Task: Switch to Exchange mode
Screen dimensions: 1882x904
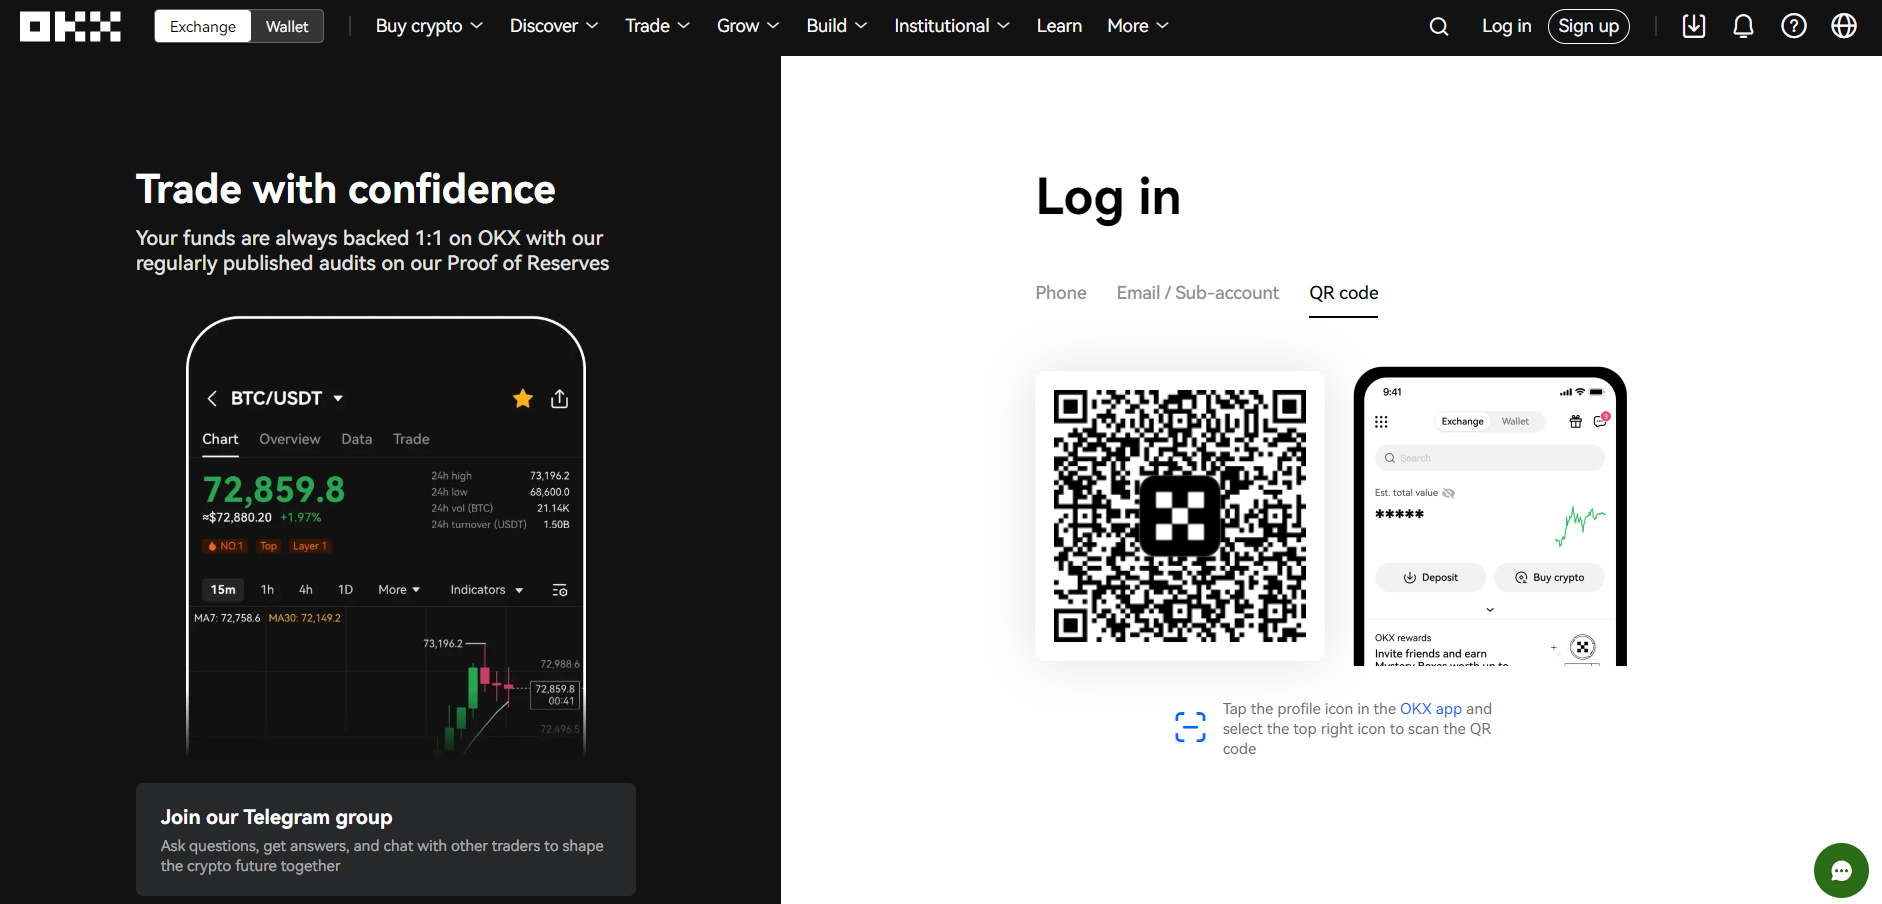Action: 203,26
